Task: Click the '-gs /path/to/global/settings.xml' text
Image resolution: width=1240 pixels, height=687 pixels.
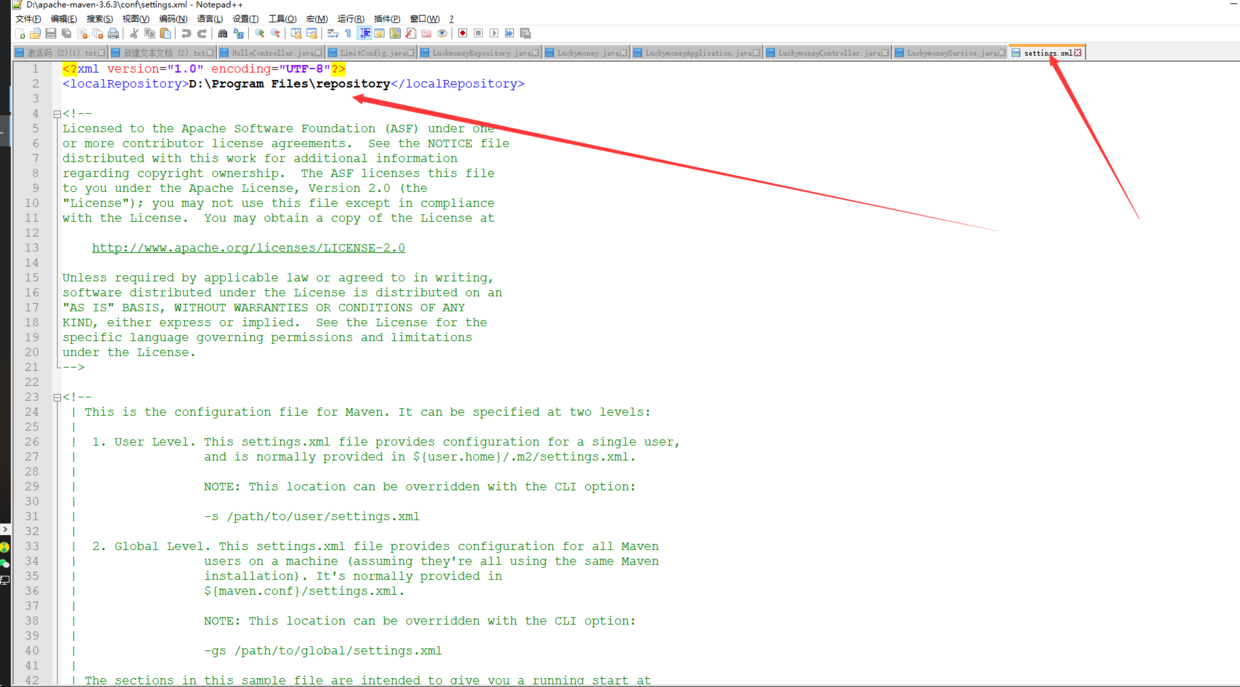Action: pos(323,651)
